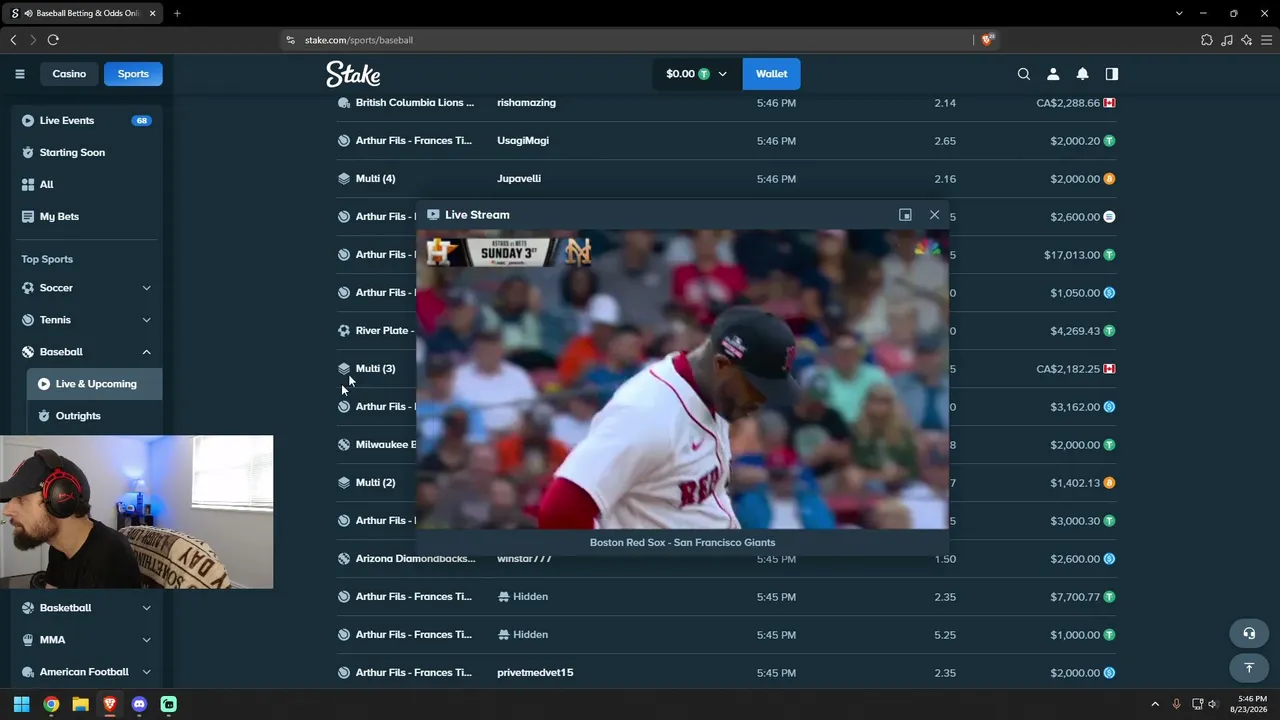Click the live stream video

pyautogui.click(x=682, y=379)
